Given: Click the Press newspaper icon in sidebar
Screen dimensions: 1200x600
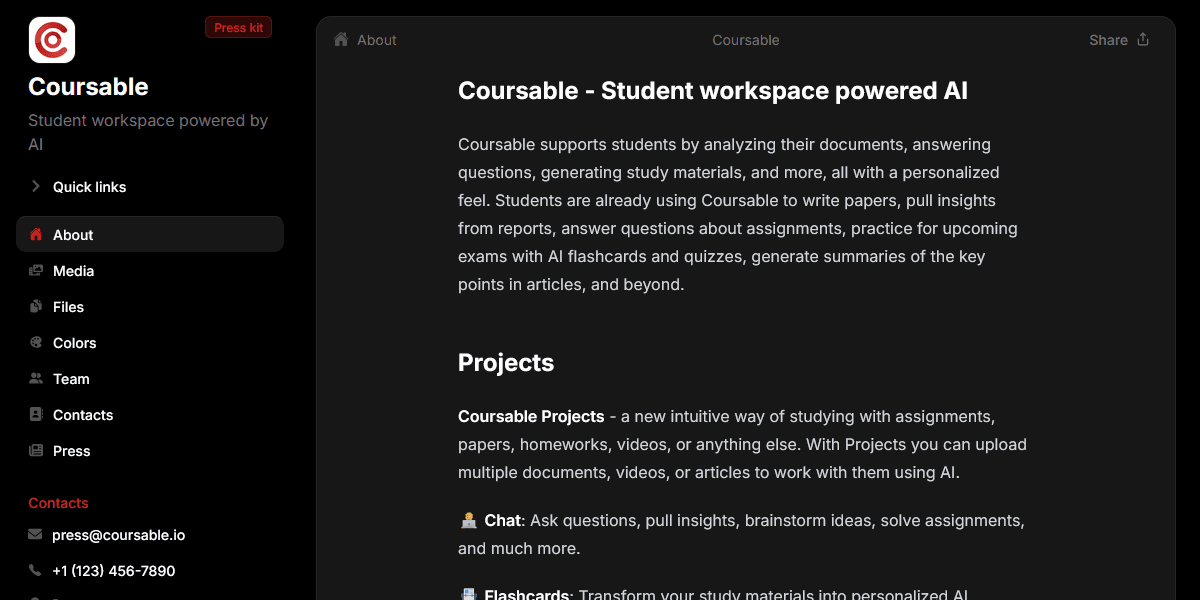Looking at the screenshot, I should pyautogui.click(x=36, y=451).
